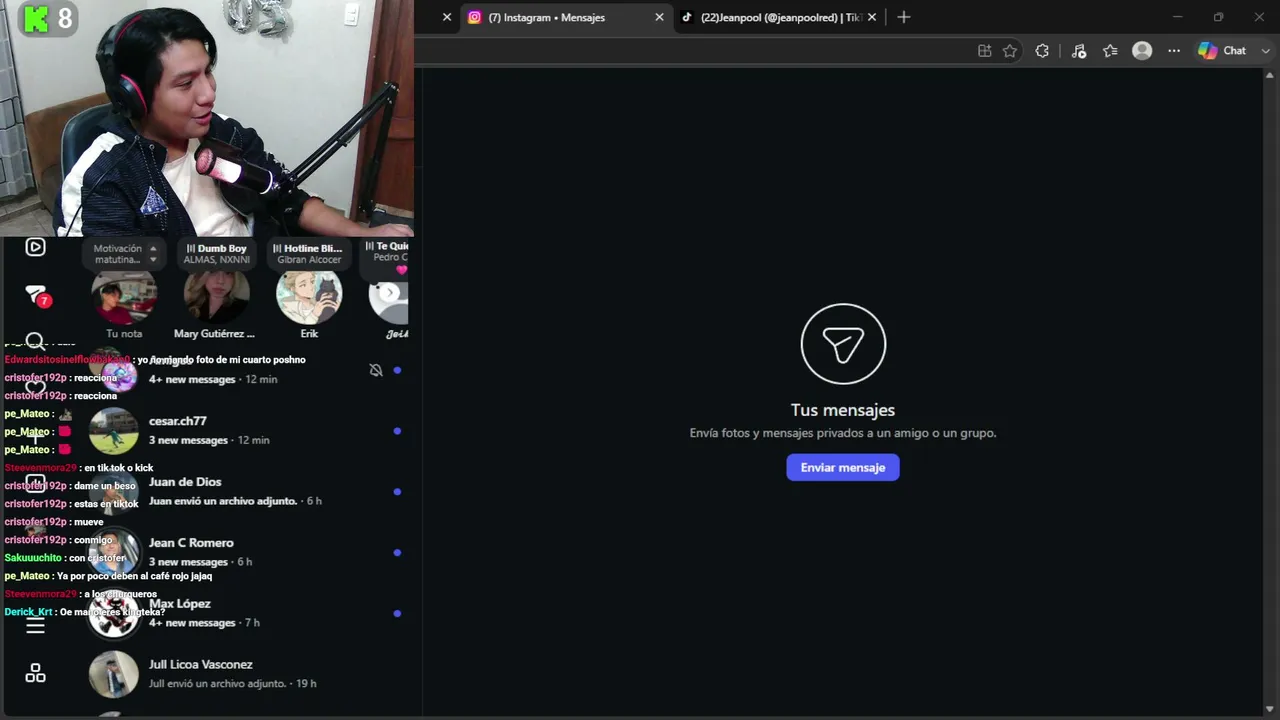This screenshot has width=1280, height=720.
Task: Open Copilot Chat button
Action: tap(1223, 51)
